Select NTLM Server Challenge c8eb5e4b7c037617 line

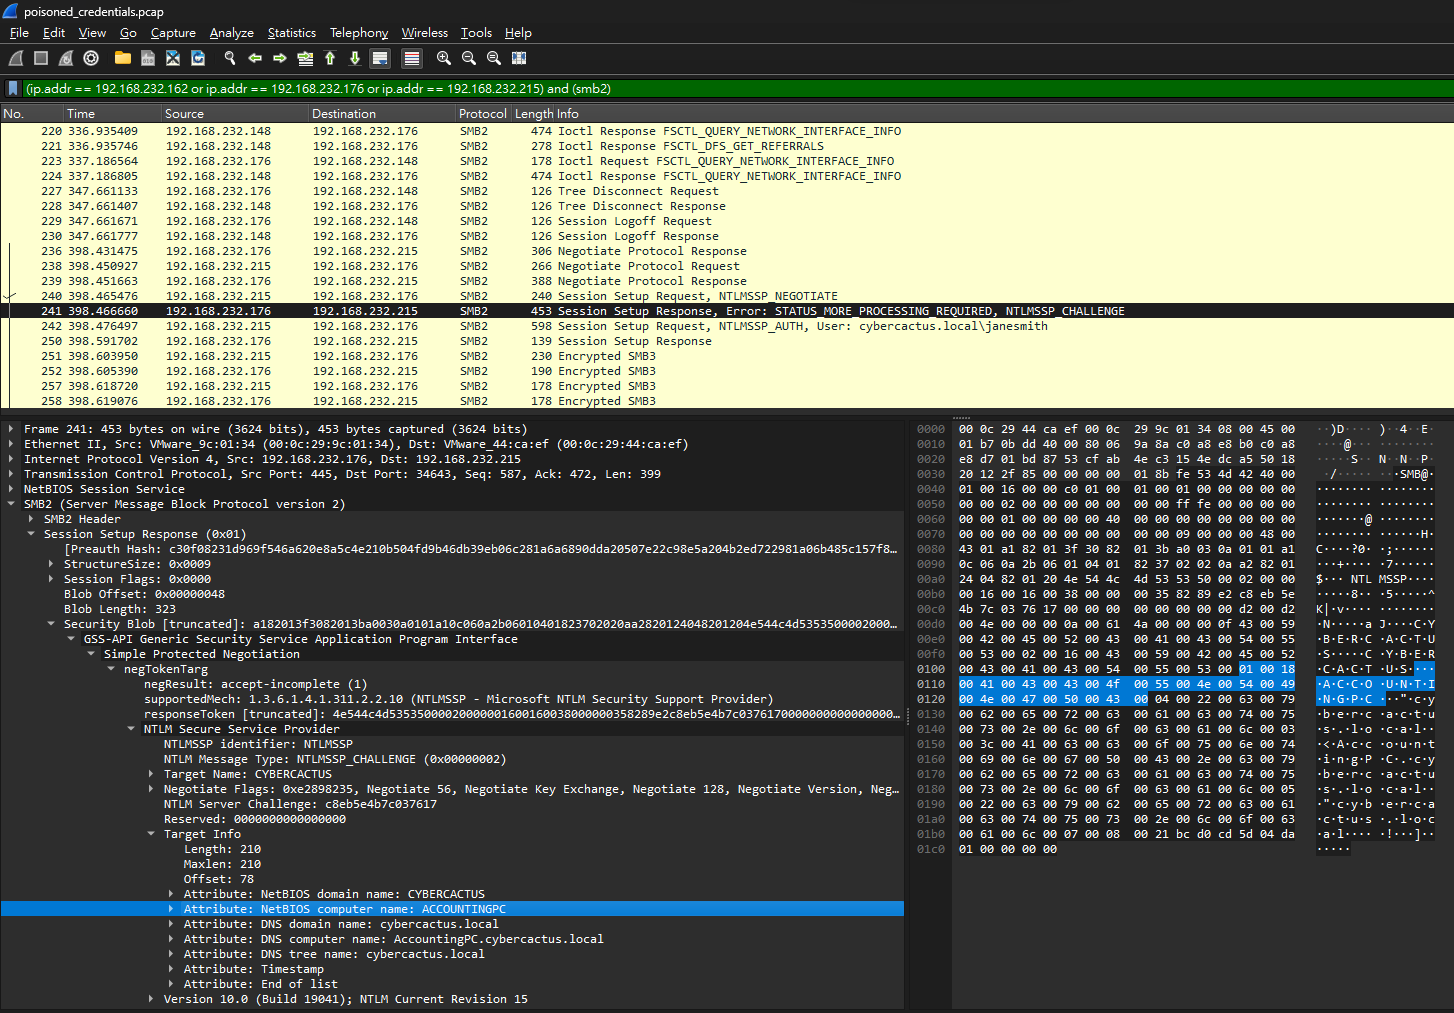click(x=300, y=804)
